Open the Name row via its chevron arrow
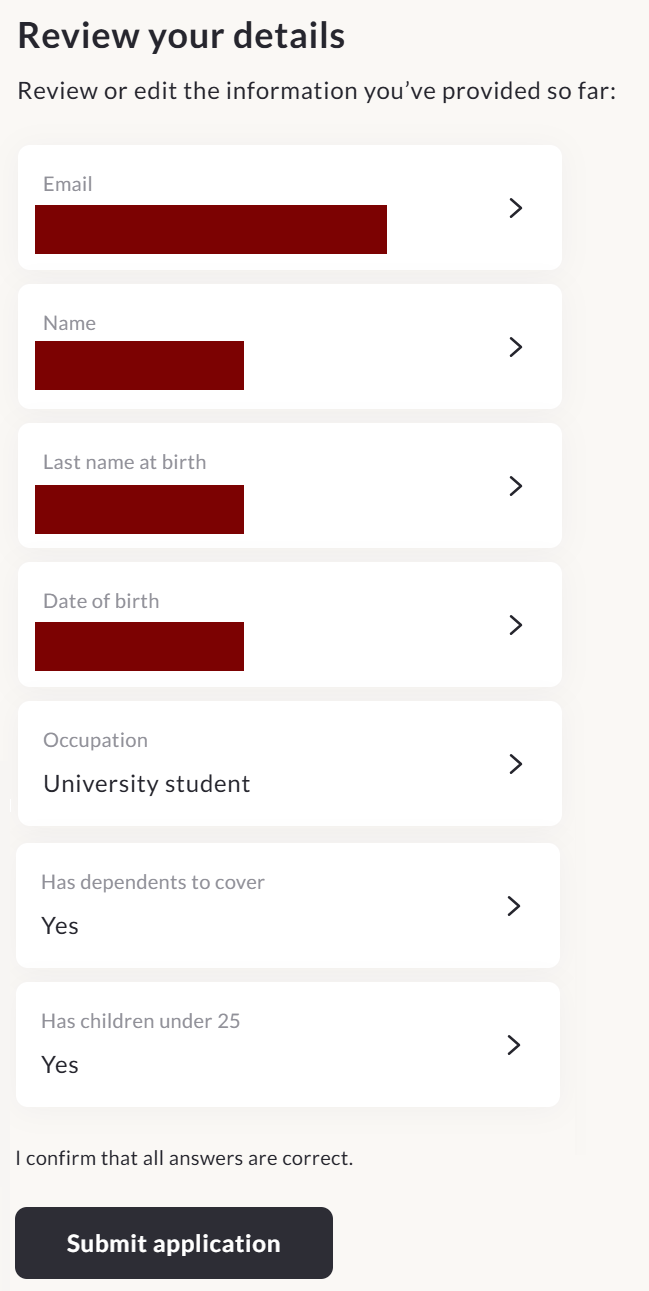This screenshot has height=1291, width=649. tap(516, 347)
